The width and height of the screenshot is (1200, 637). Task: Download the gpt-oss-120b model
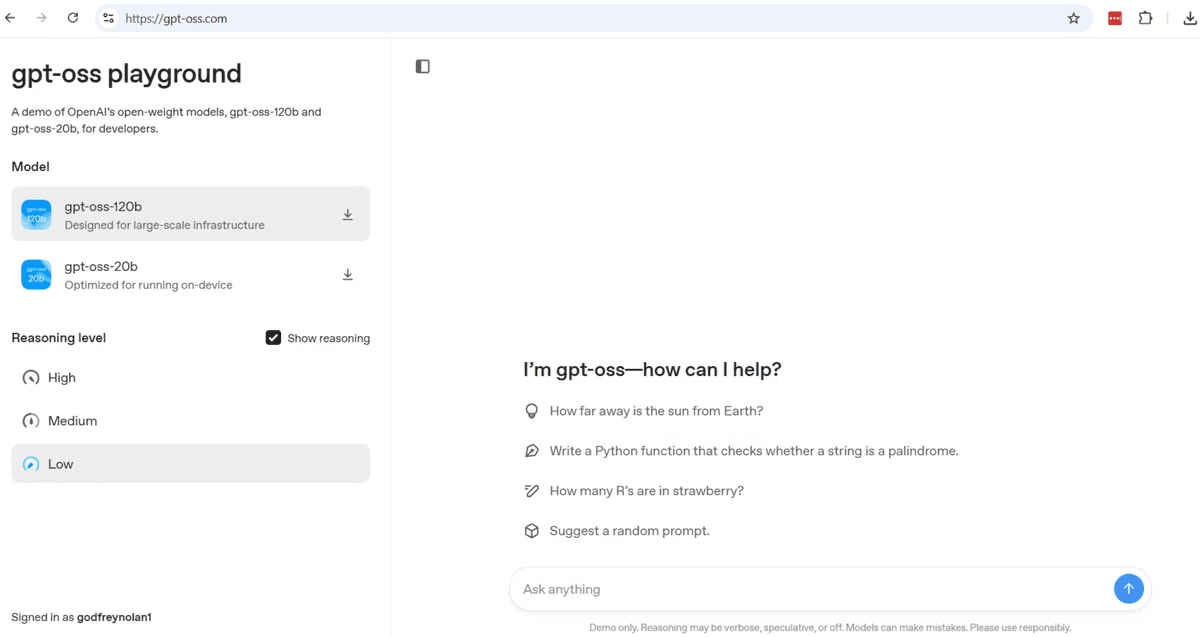coord(347,214)
